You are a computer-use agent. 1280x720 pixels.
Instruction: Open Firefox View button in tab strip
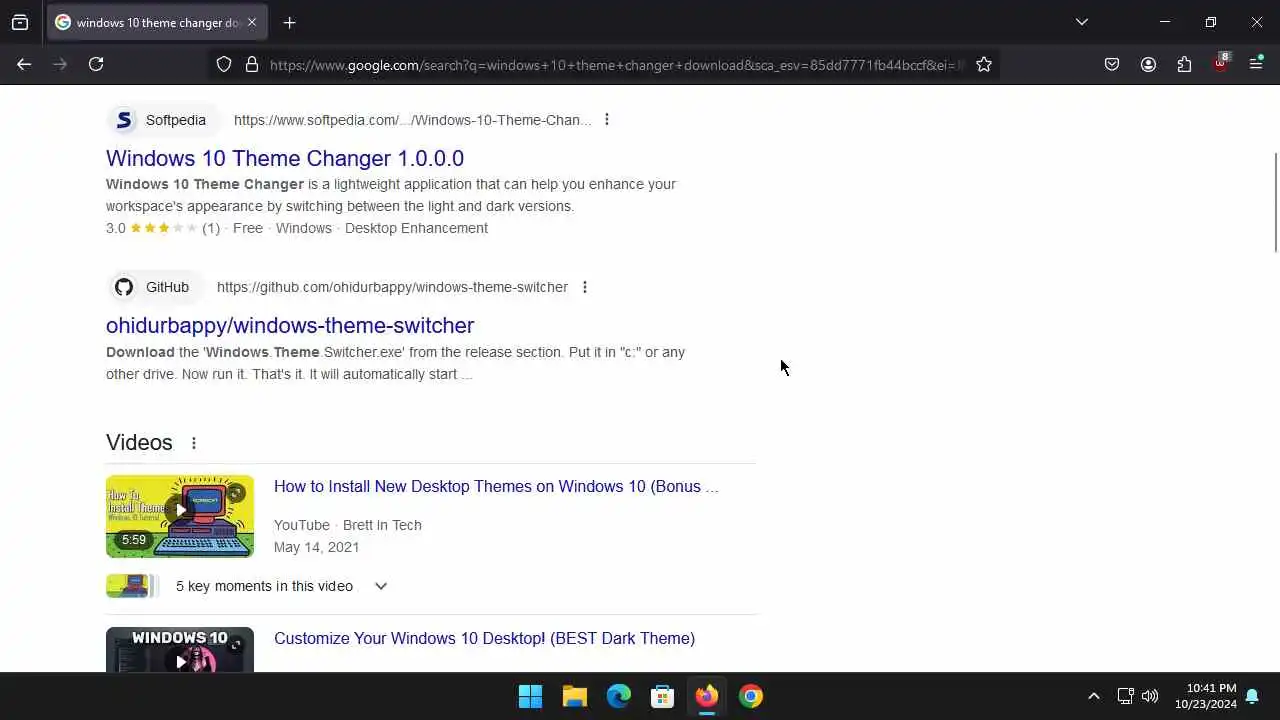click(20, 22)
